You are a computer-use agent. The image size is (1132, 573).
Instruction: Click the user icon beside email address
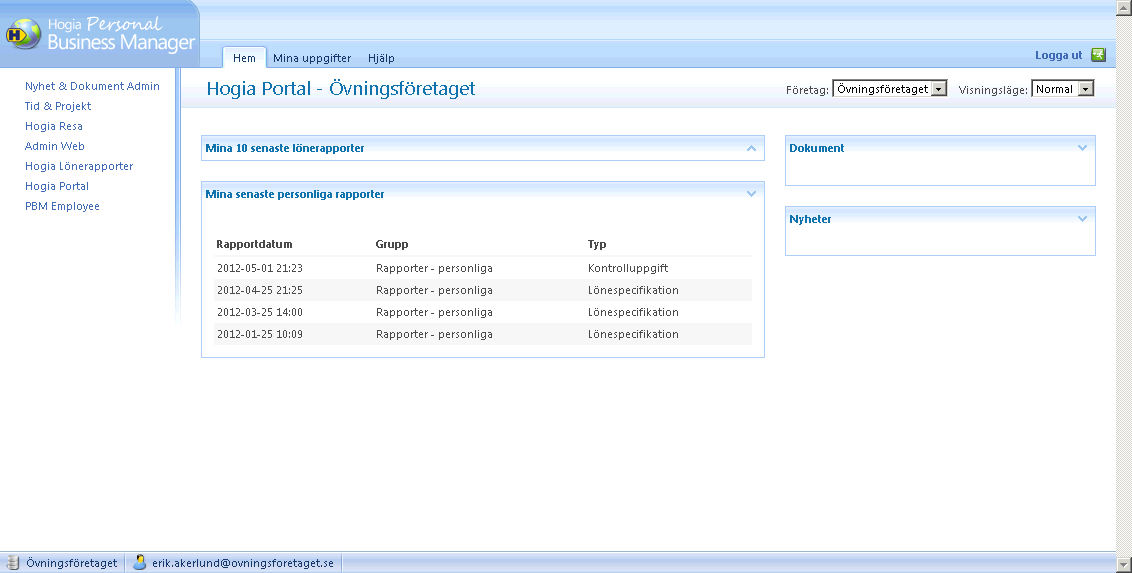click(x=139, y=562)
